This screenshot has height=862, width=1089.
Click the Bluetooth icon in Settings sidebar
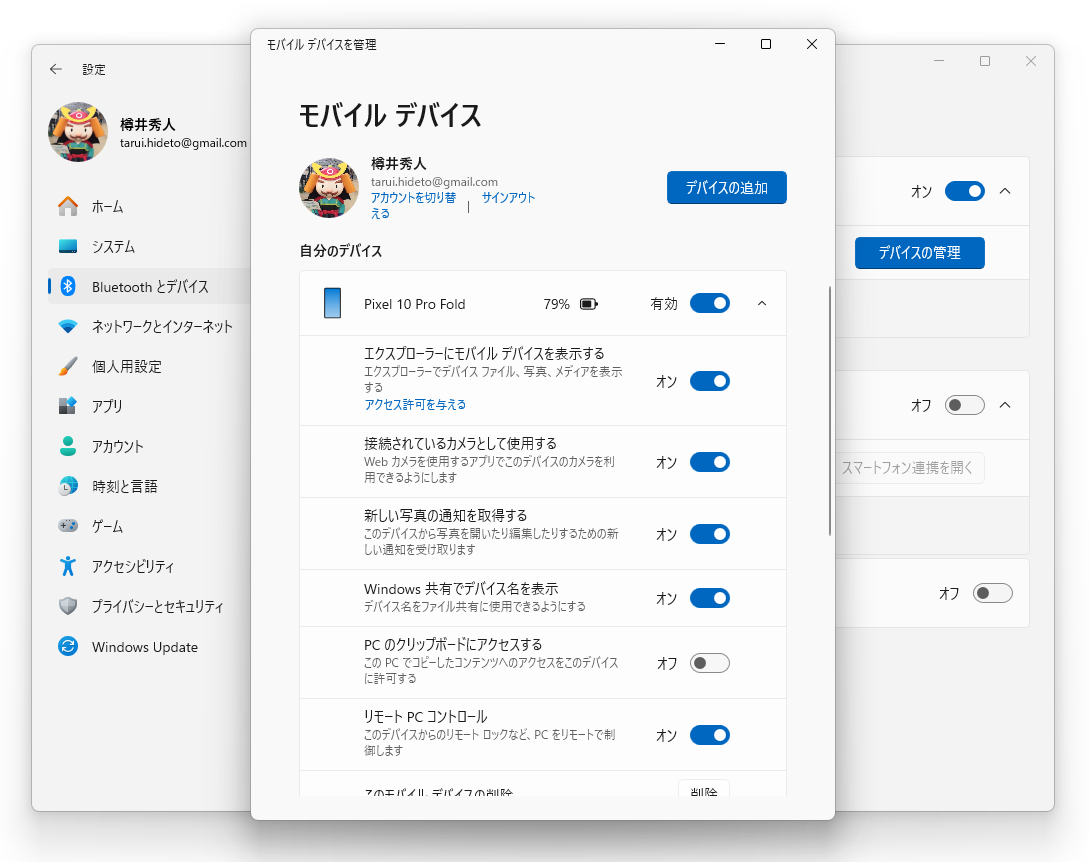68,286
